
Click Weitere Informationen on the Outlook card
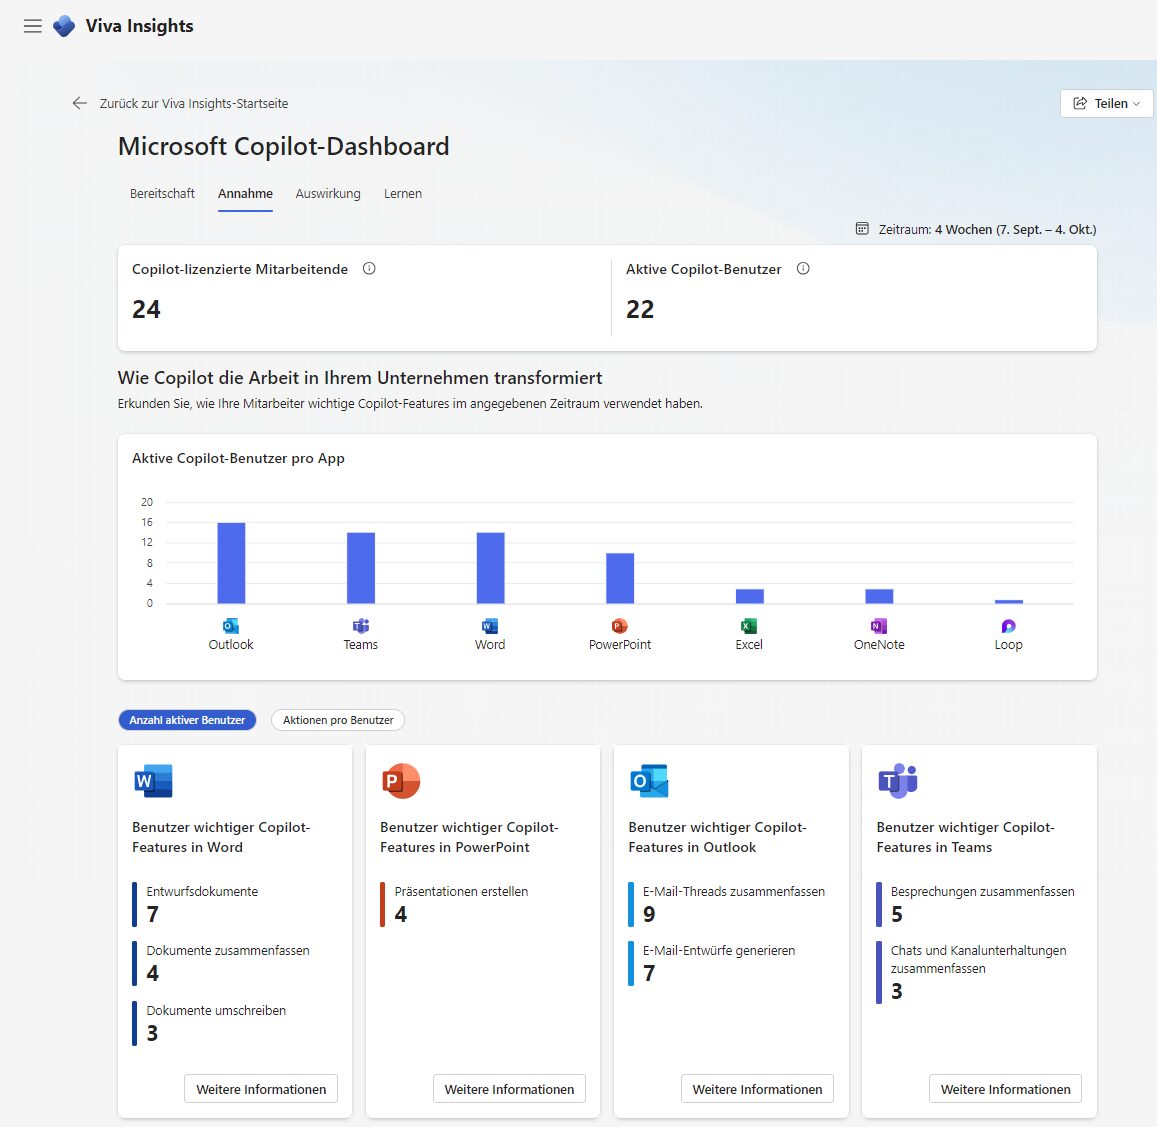[x=757, y=1089]
